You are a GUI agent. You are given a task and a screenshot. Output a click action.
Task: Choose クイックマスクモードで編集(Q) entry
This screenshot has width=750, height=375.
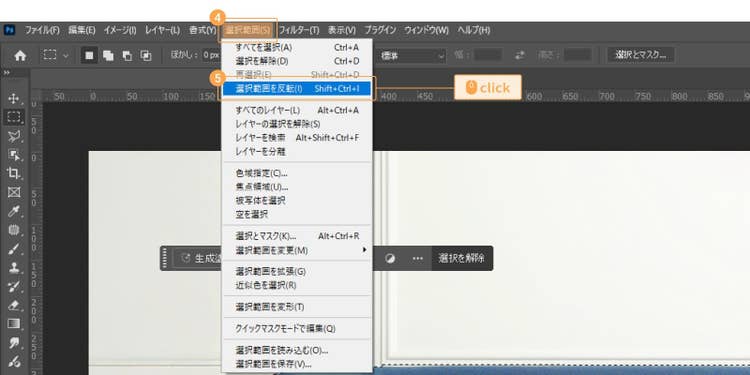click(x=297, y=329)
